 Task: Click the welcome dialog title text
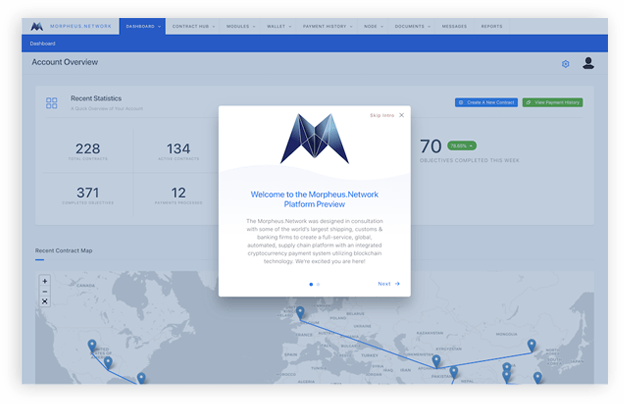(314, 199)
